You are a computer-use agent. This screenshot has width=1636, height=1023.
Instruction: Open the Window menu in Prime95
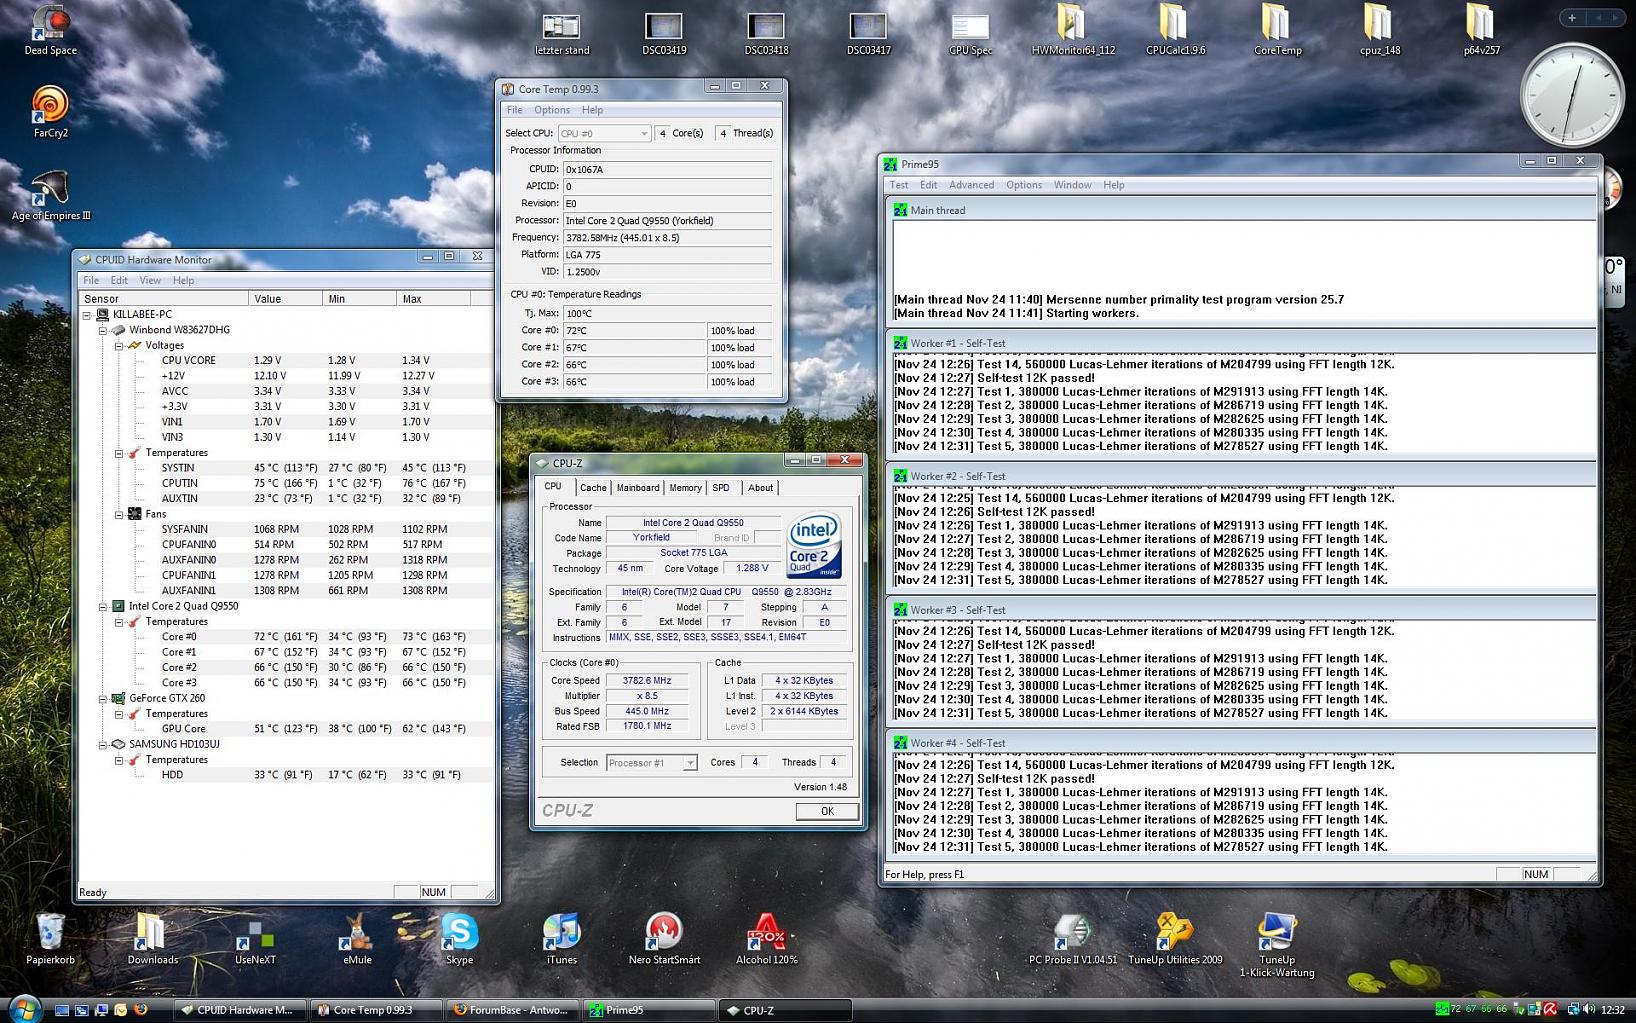[1072, 185]
